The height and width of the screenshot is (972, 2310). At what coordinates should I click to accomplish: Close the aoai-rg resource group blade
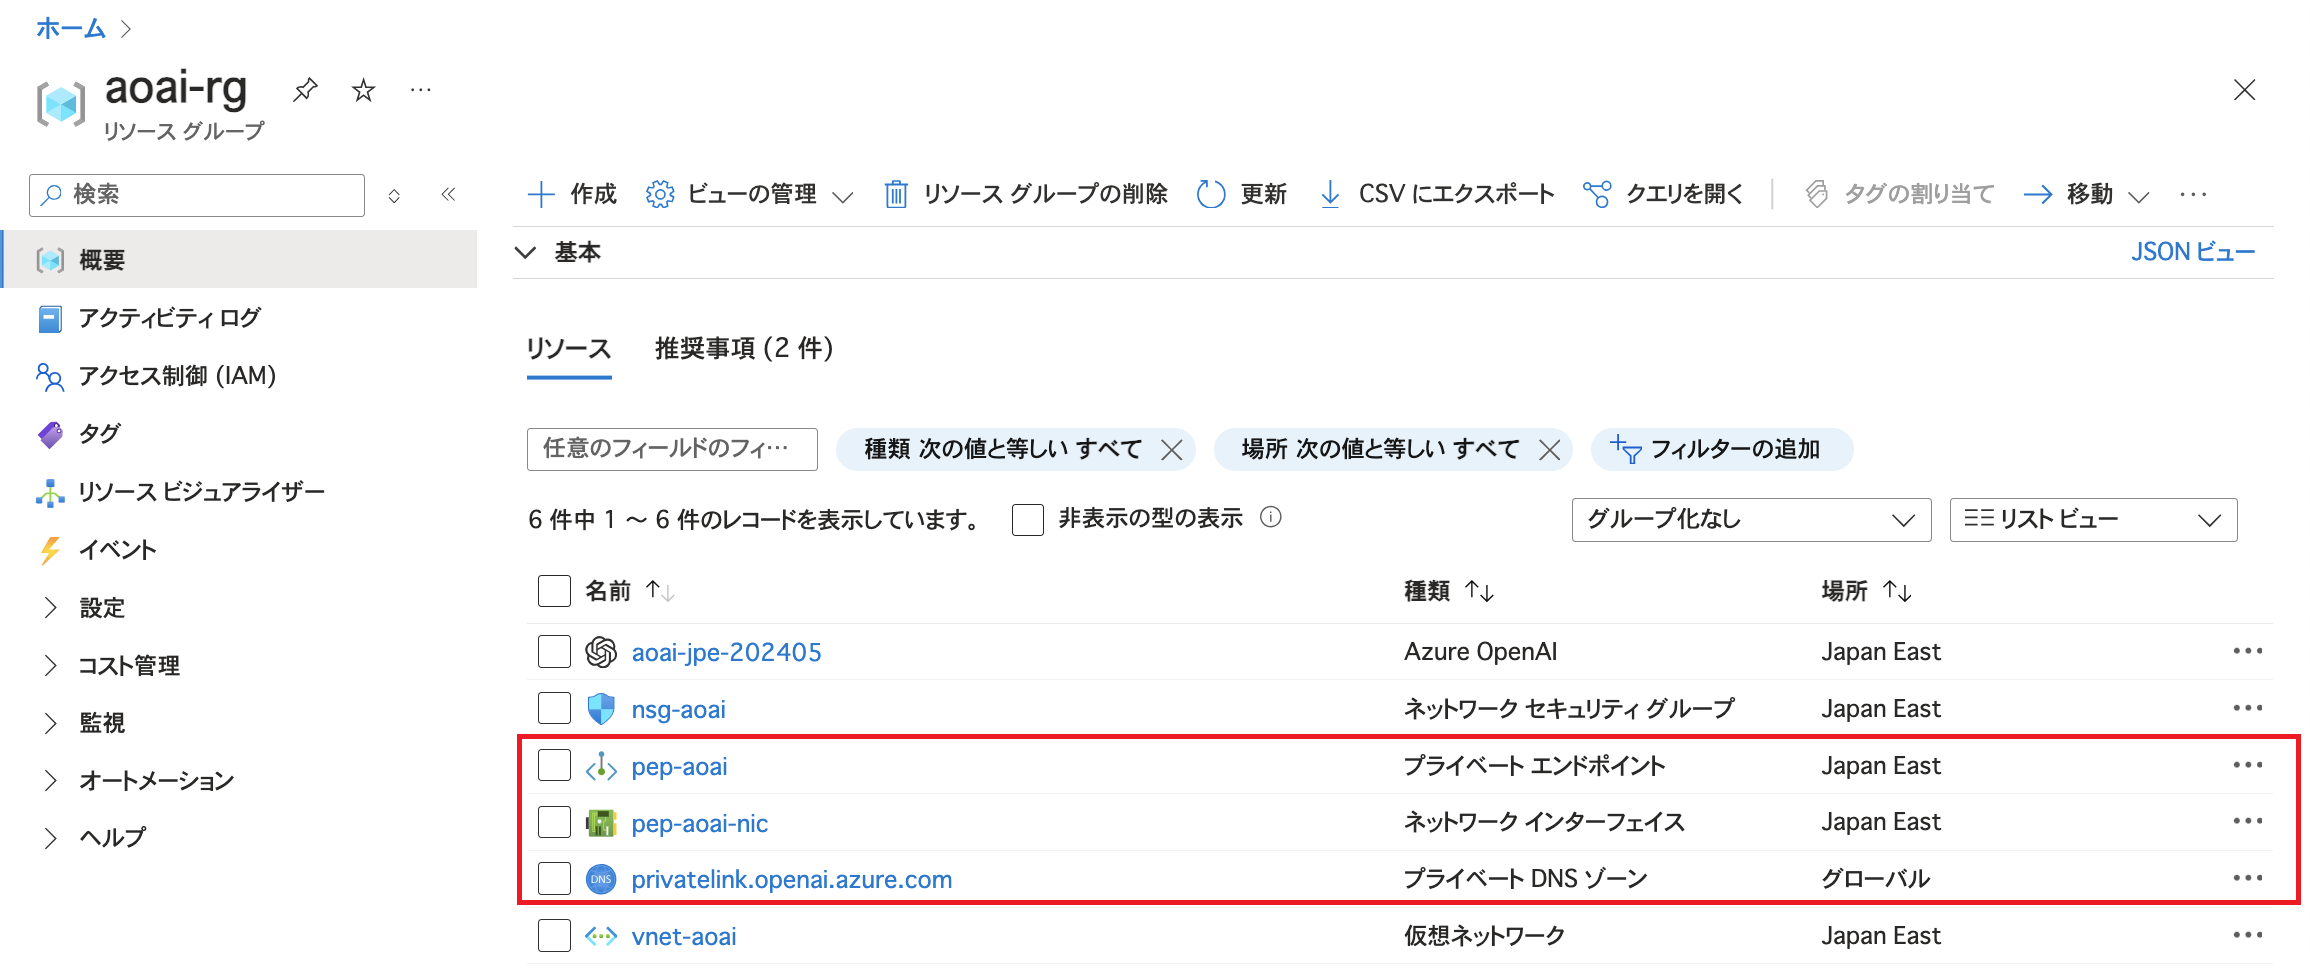click(2244, 90)
